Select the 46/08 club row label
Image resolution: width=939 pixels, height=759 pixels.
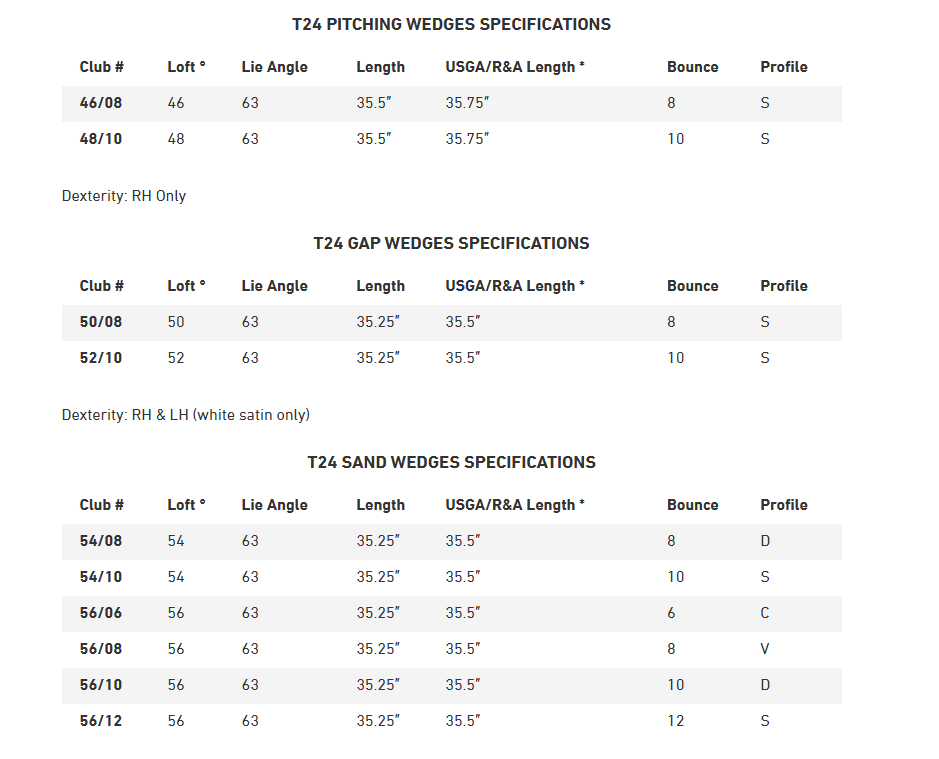tap(101, 103)
